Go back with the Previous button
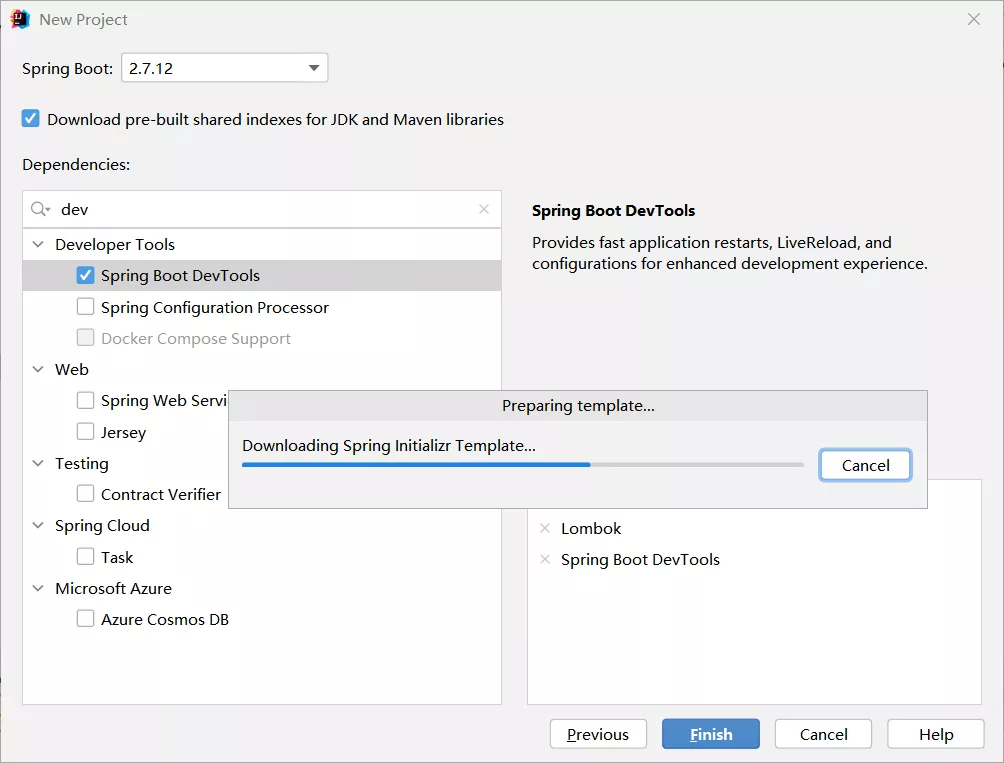This screenshot has height=763, width=1004. tap(598, 734)
